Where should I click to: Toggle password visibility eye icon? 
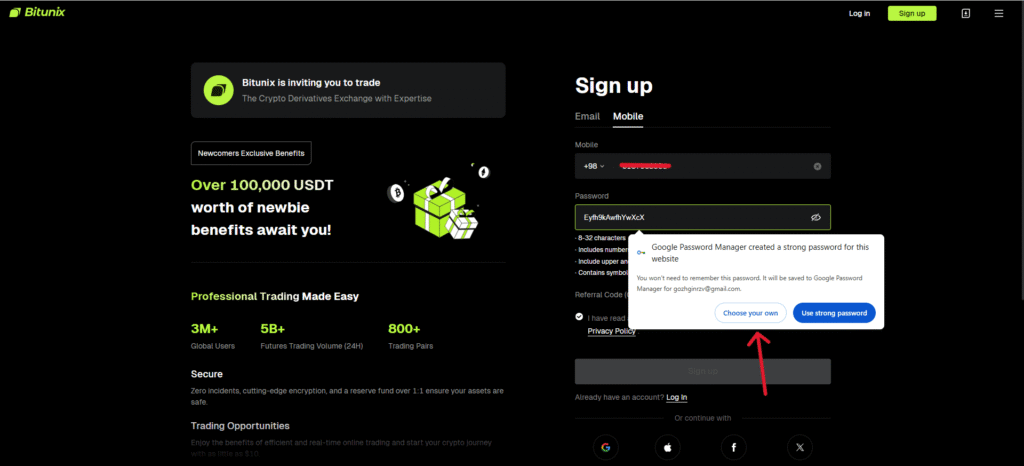point(816,217)
